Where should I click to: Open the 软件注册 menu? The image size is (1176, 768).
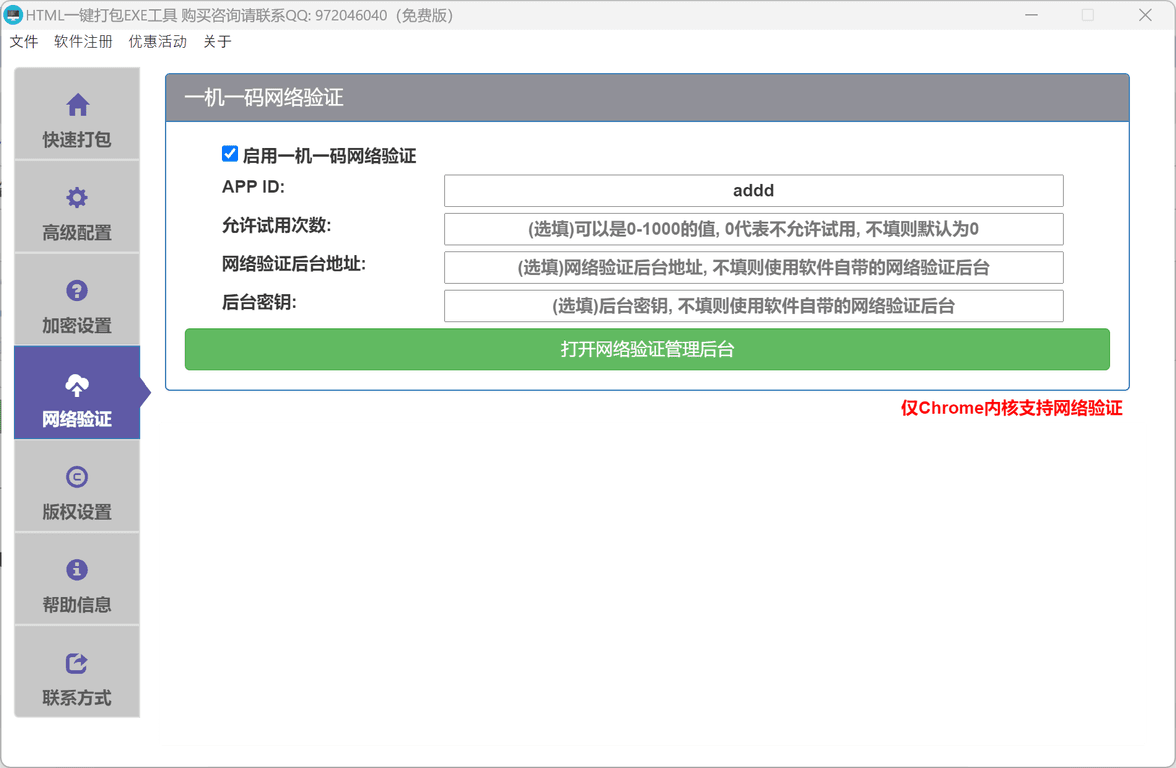pyautogui.click(x=83, y=42)
